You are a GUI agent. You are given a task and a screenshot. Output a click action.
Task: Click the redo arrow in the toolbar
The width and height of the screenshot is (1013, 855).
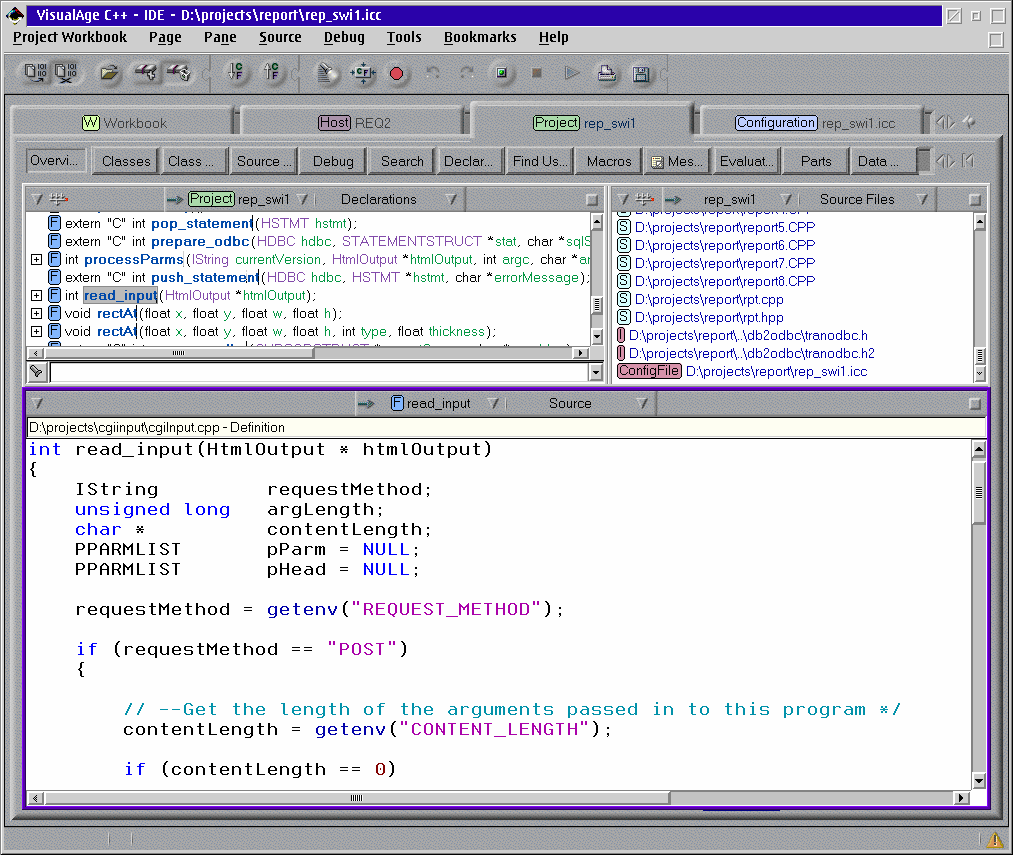tap(466, 73)
